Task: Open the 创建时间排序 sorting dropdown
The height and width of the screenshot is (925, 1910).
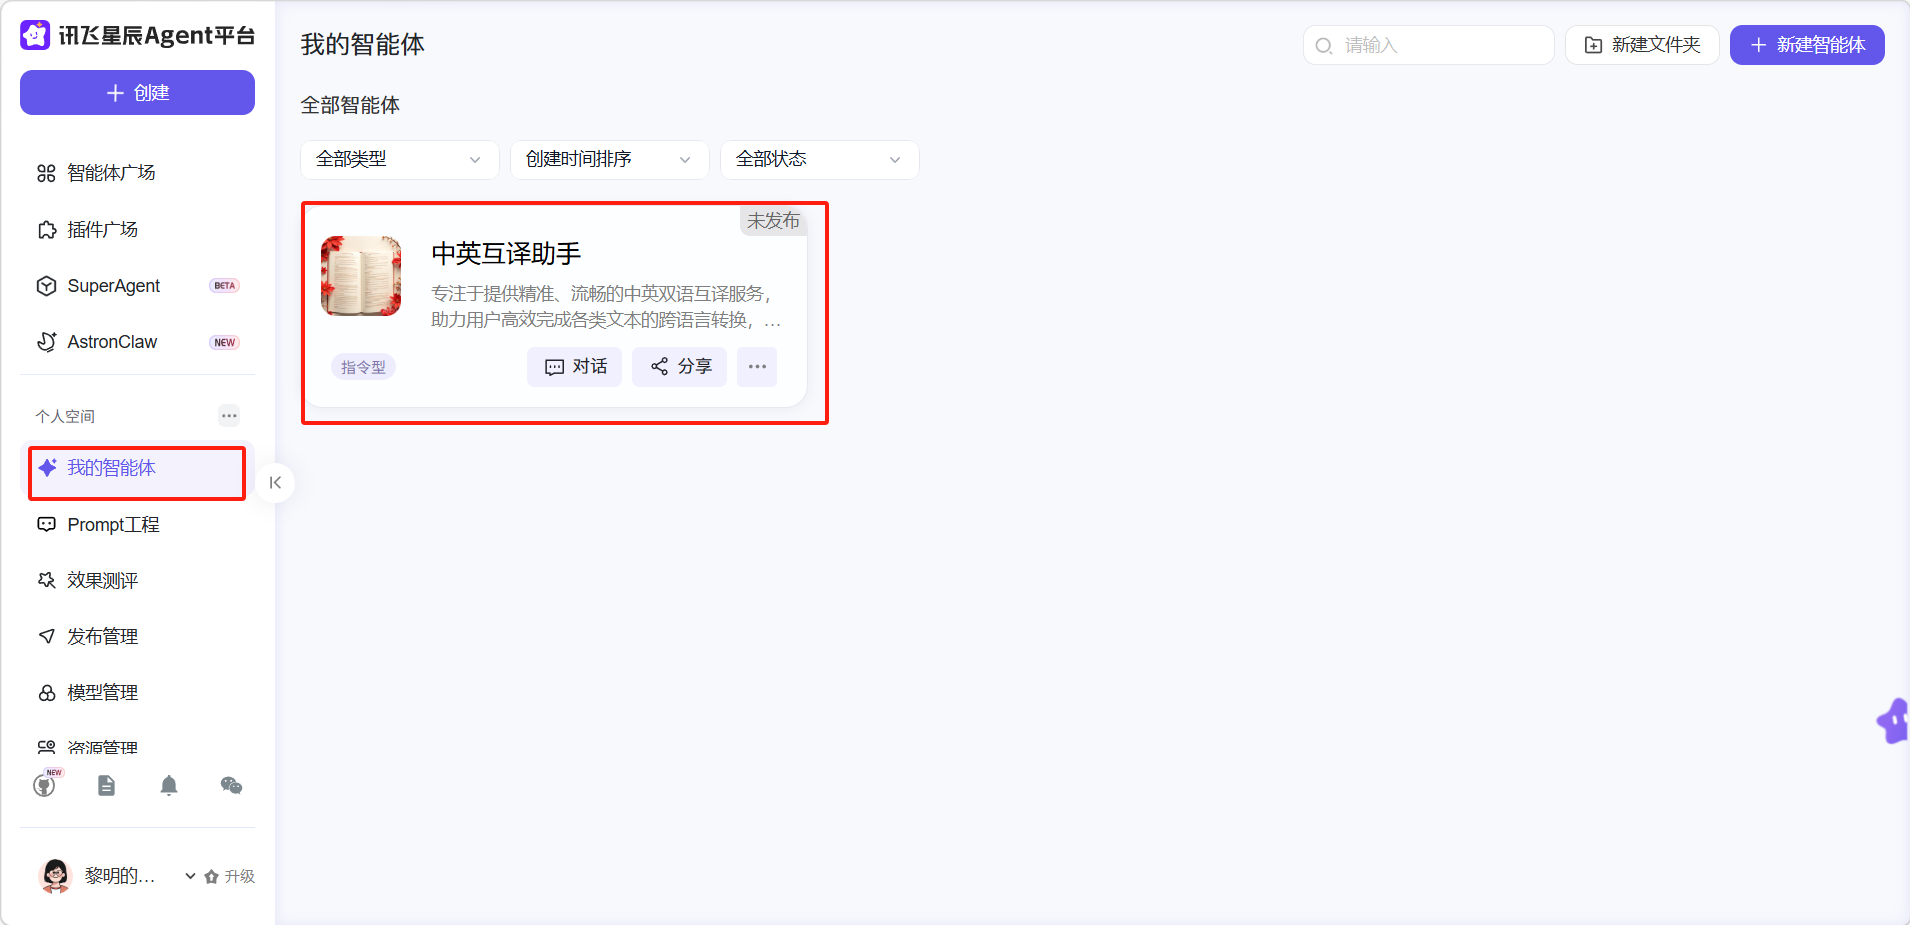Action: click(609, 160)
